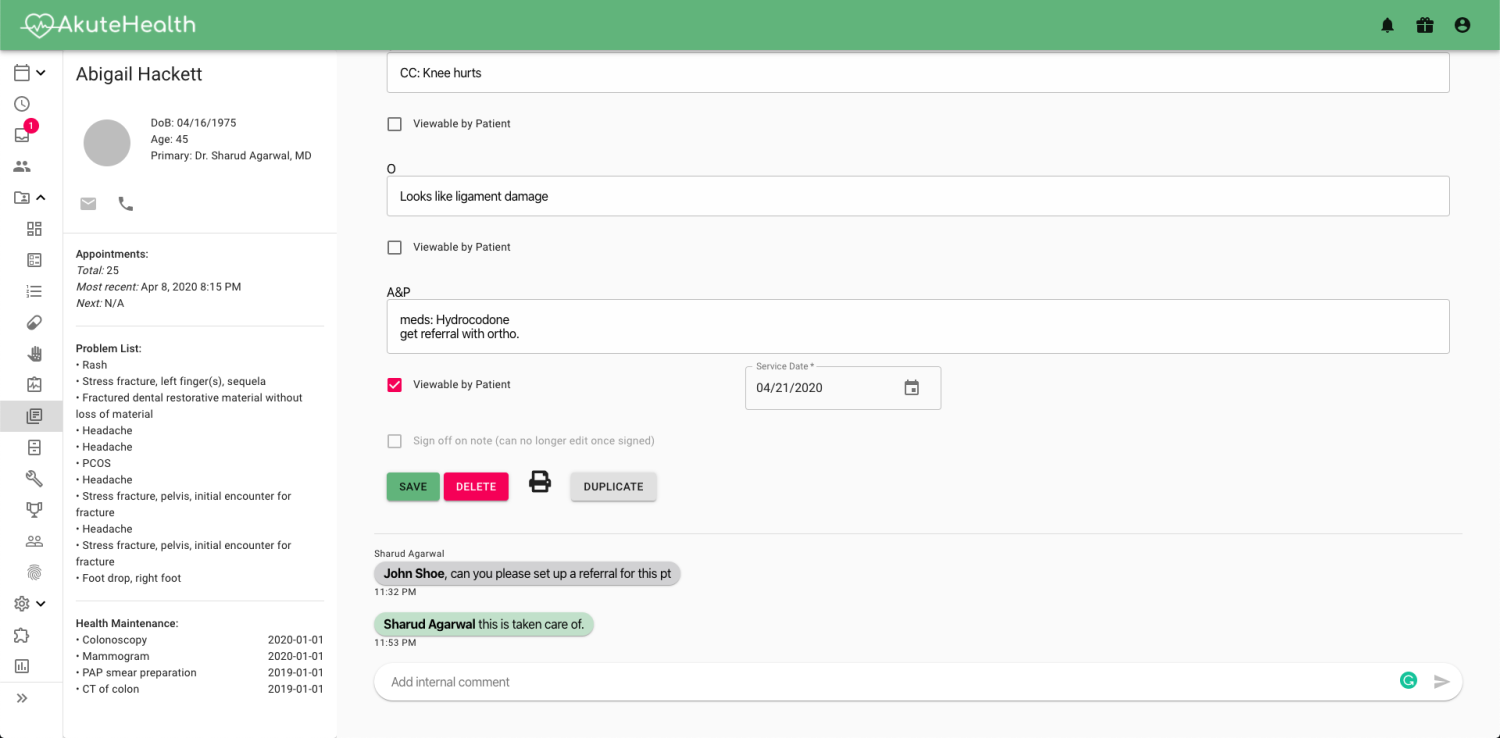Send the internal comment arrow icon
Viewport: 1500px width, 738px height.
point(1441,682)
